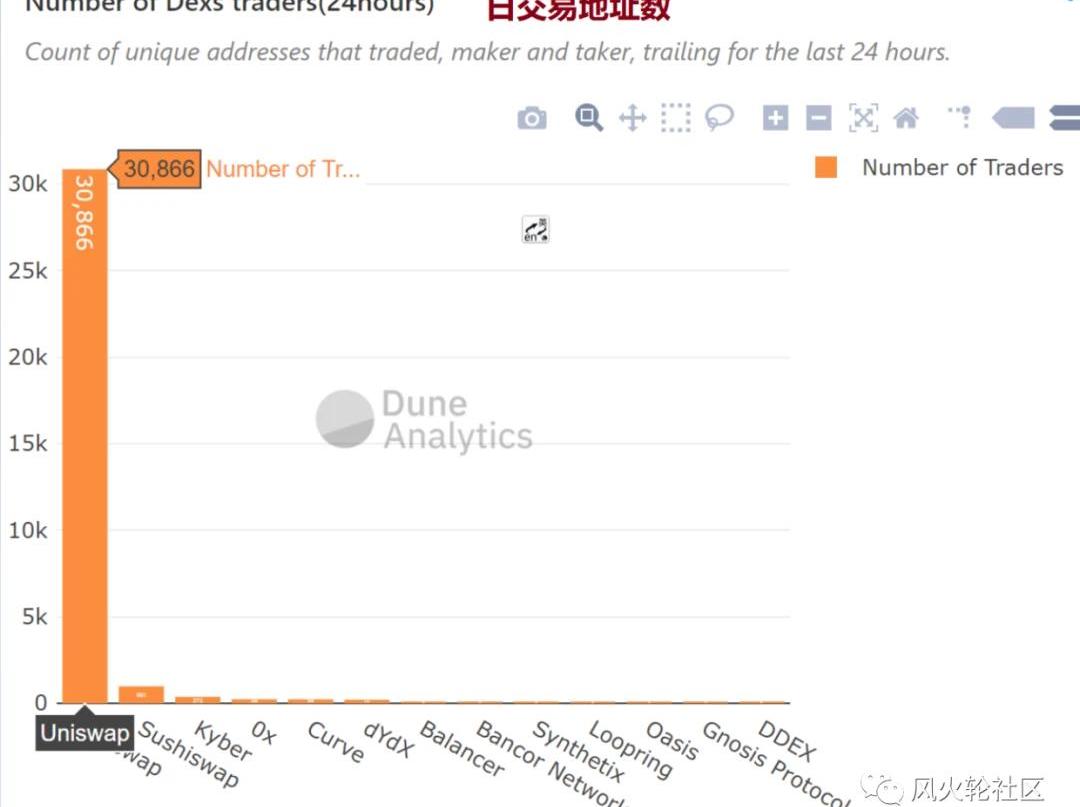Enable compare data on hover

point(1065,118)
